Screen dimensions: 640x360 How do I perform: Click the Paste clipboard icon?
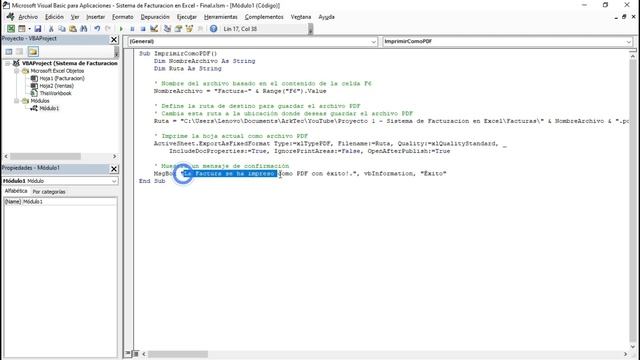tap(73, 29)
